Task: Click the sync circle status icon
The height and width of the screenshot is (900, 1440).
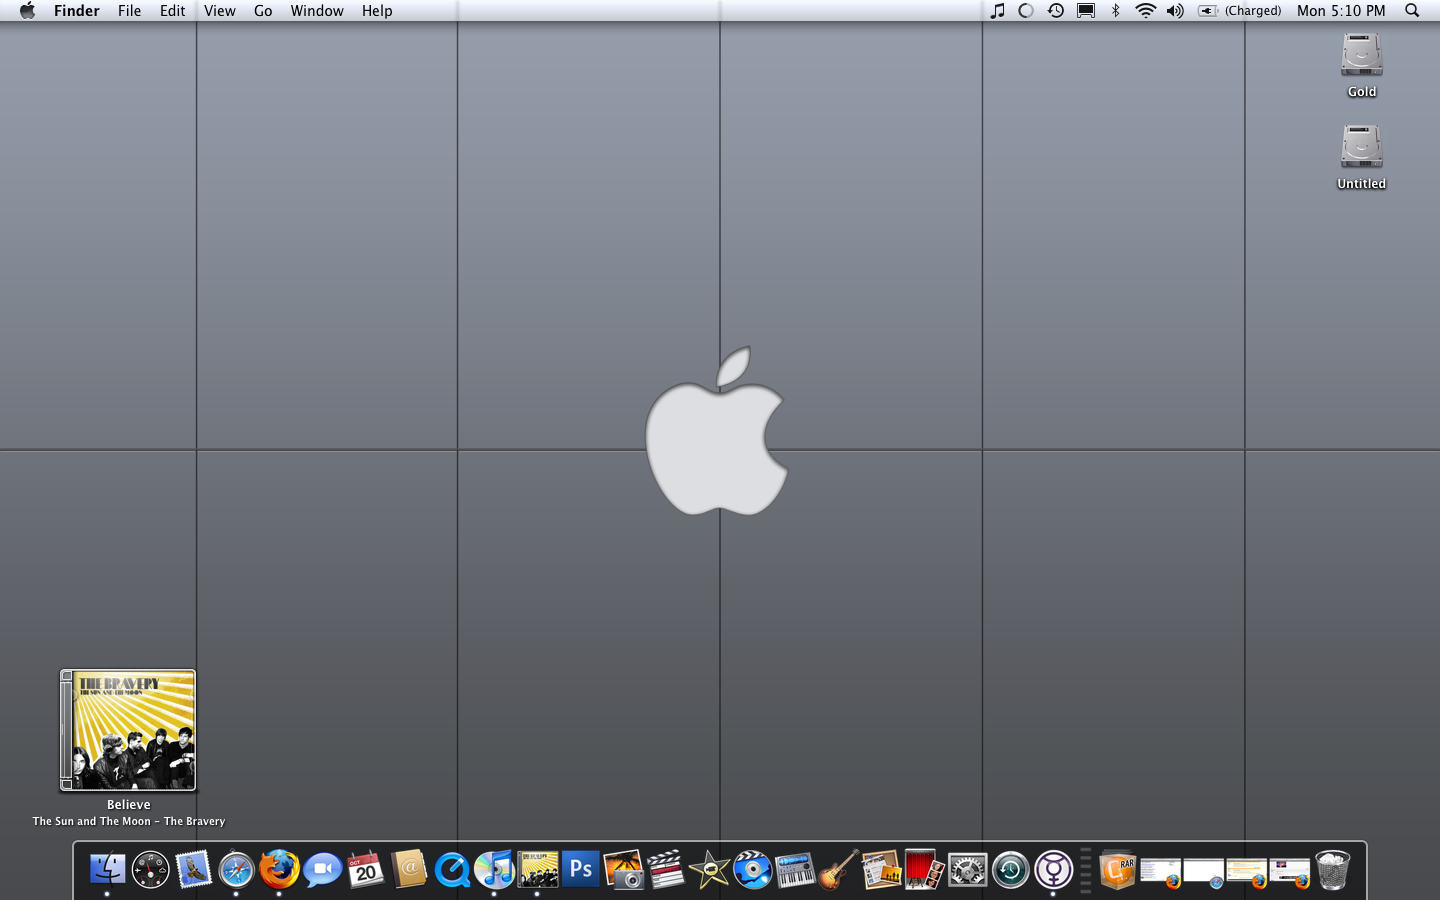Action: point(1026,11)
